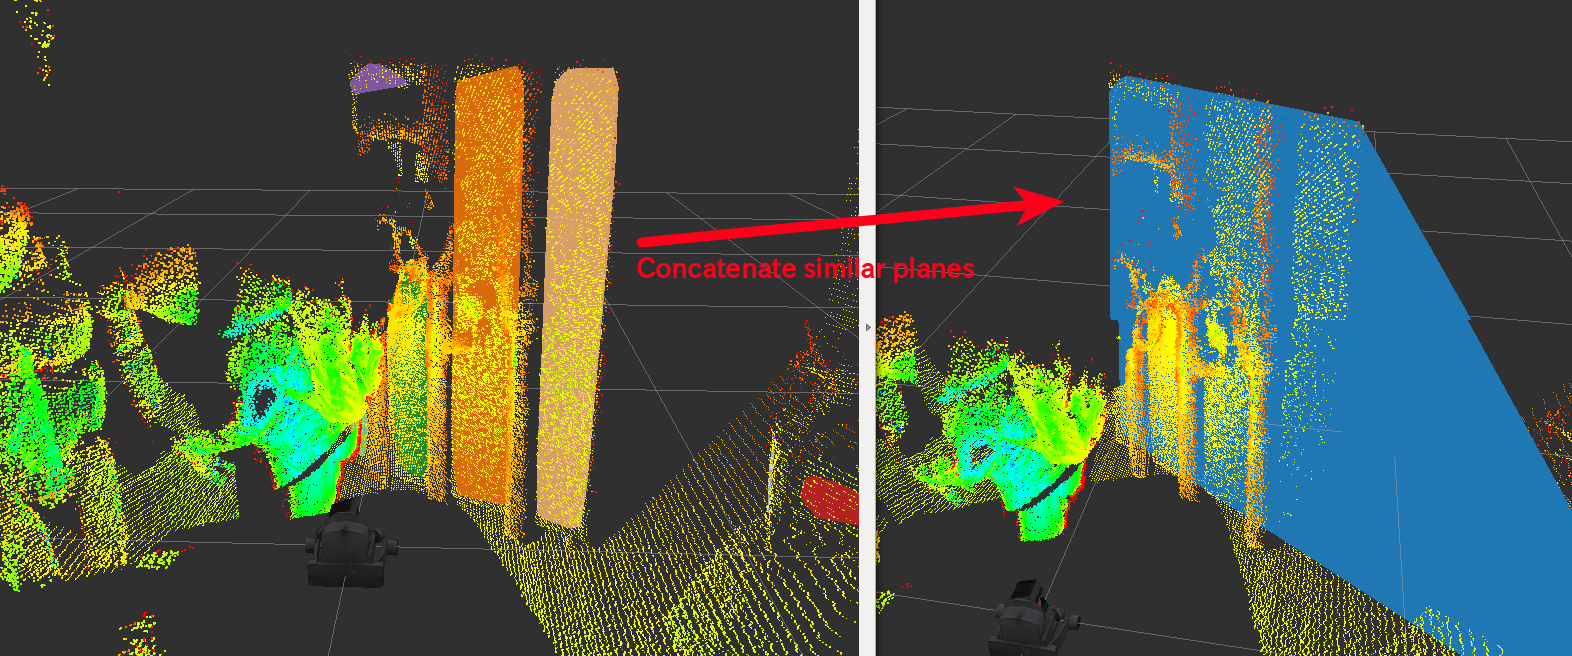Click the red arrow head annotation
Viewport: 1572px width, 656px height.
click(x=1040, y=204)
